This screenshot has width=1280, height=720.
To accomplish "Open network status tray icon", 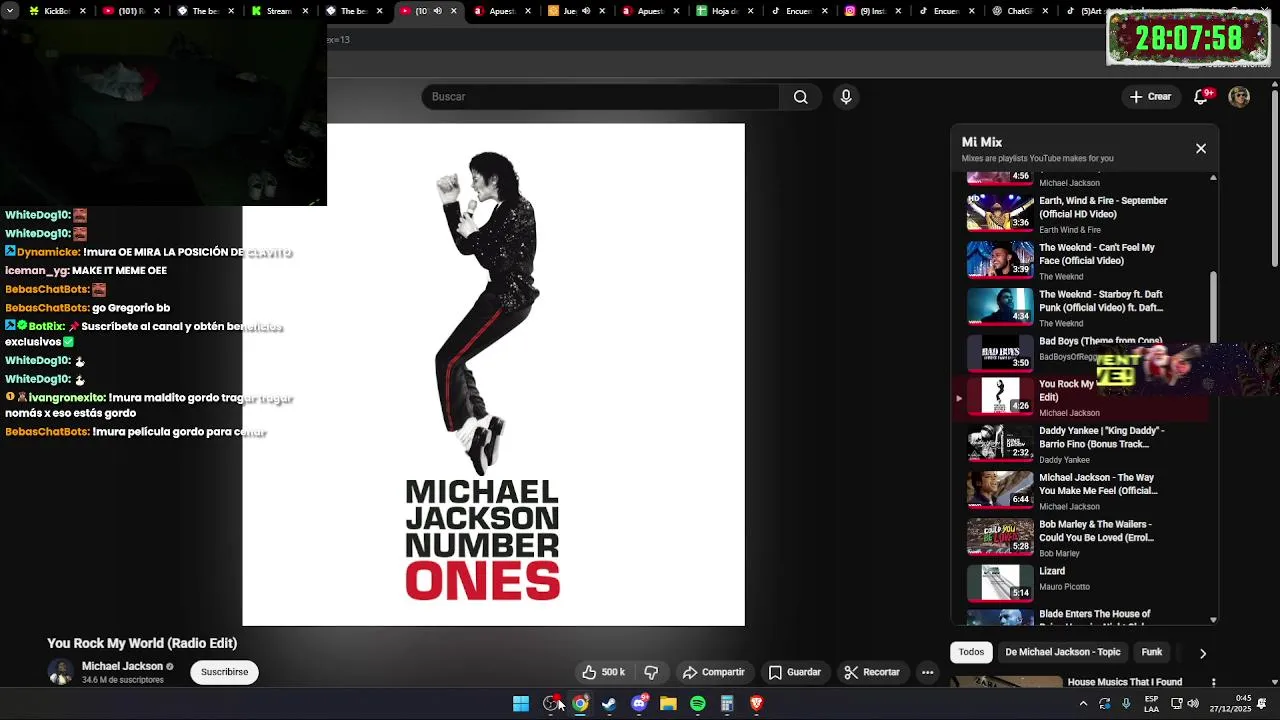I will click(x=1177, y=704).
